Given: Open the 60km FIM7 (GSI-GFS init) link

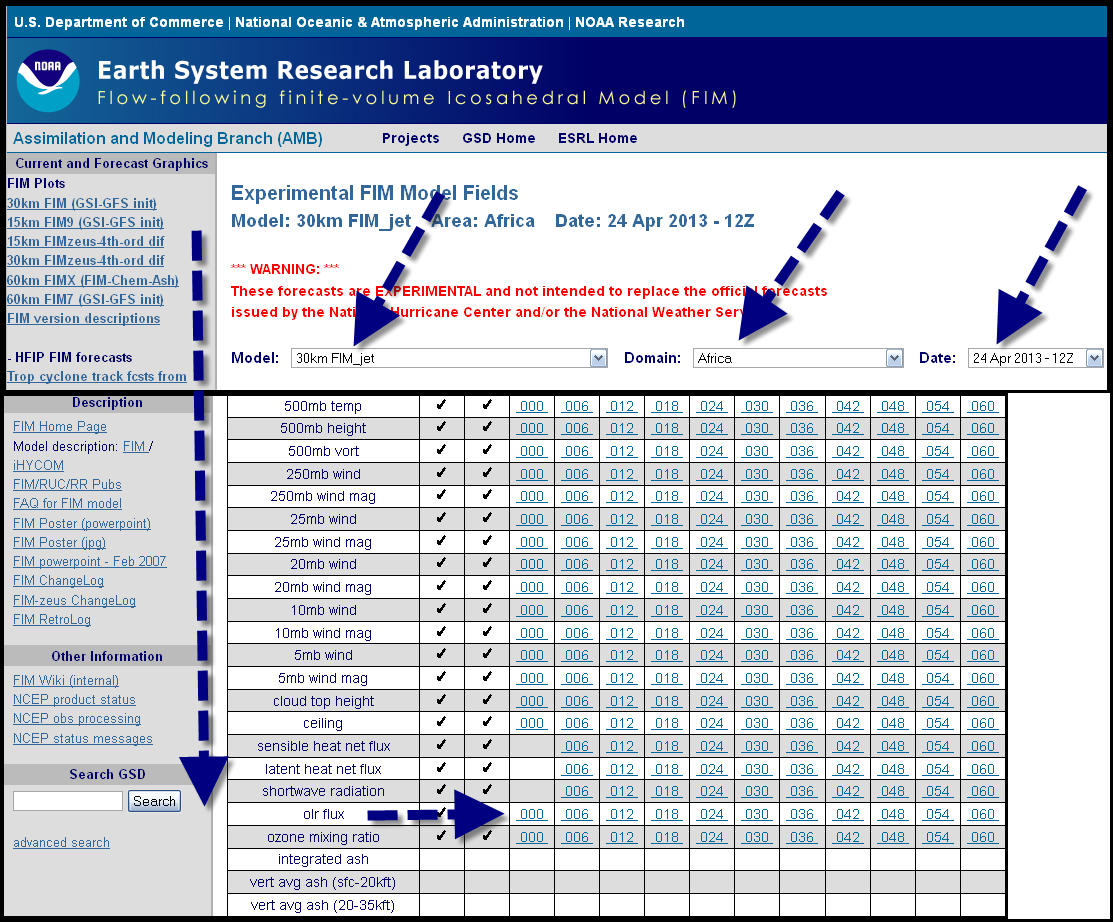Looking at the screenshot, I should click(85, 300).
